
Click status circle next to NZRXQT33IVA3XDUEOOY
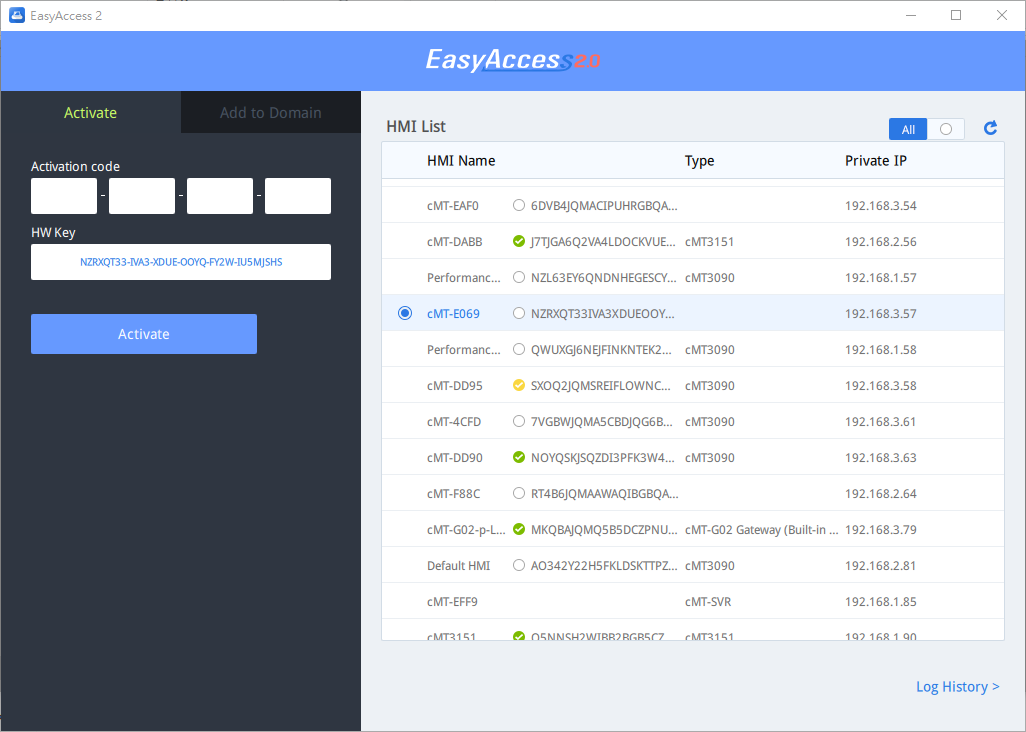tap(519, 313)
